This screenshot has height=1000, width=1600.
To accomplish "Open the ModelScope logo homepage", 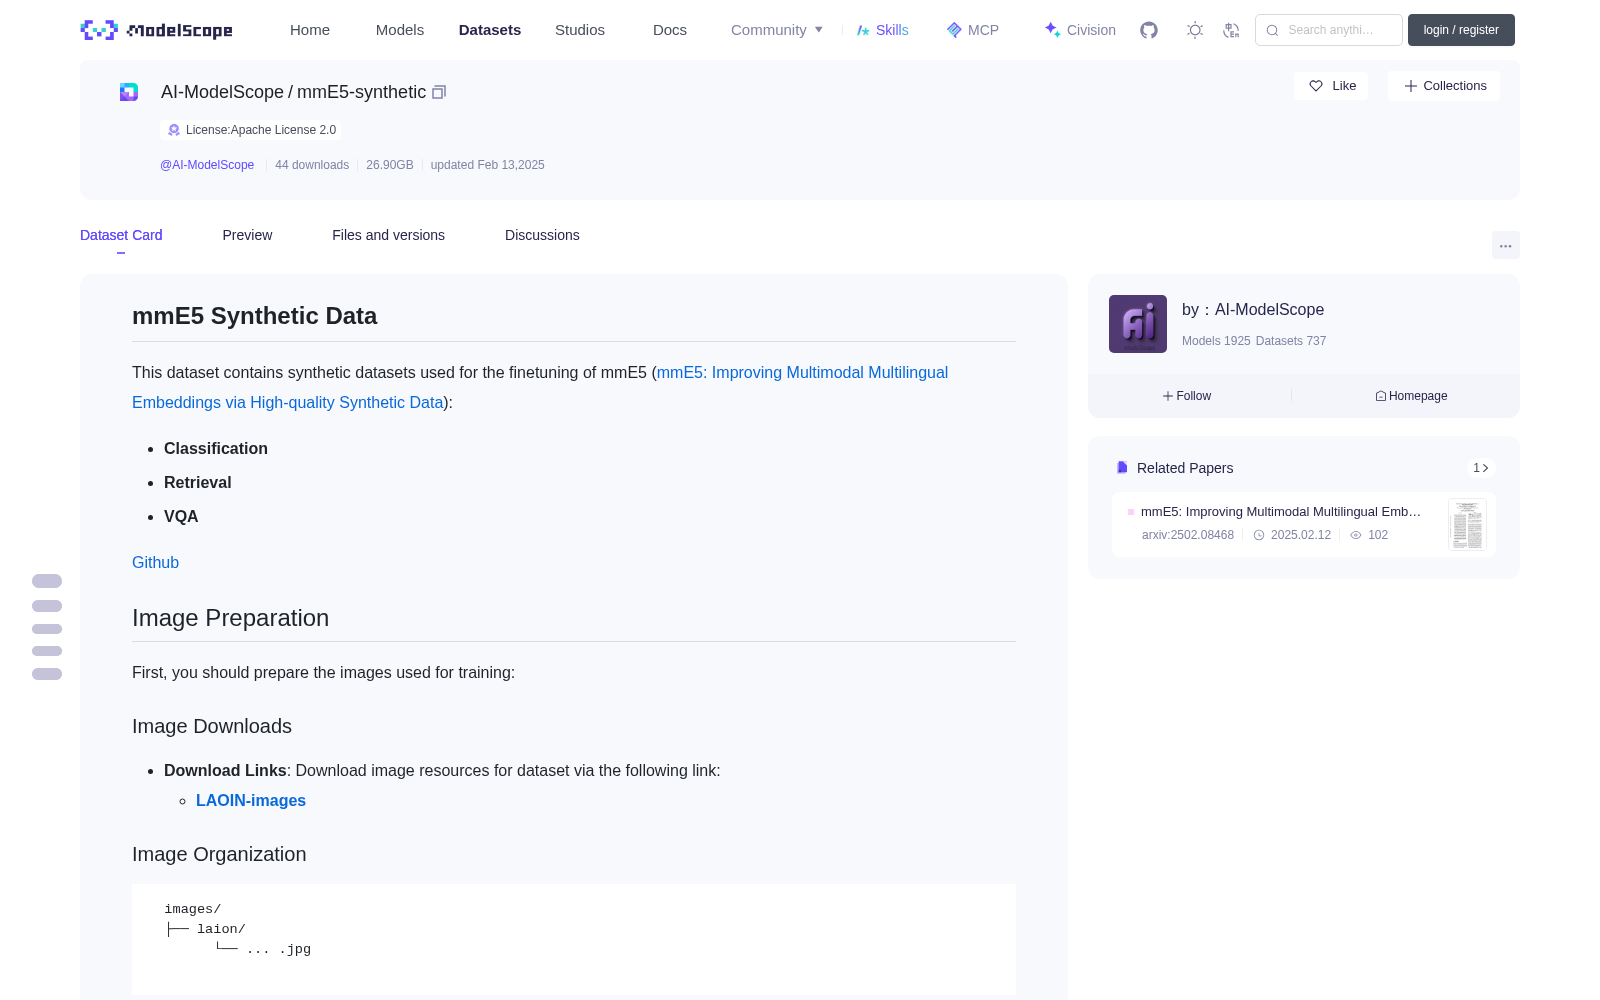I will tap(156, 30).
